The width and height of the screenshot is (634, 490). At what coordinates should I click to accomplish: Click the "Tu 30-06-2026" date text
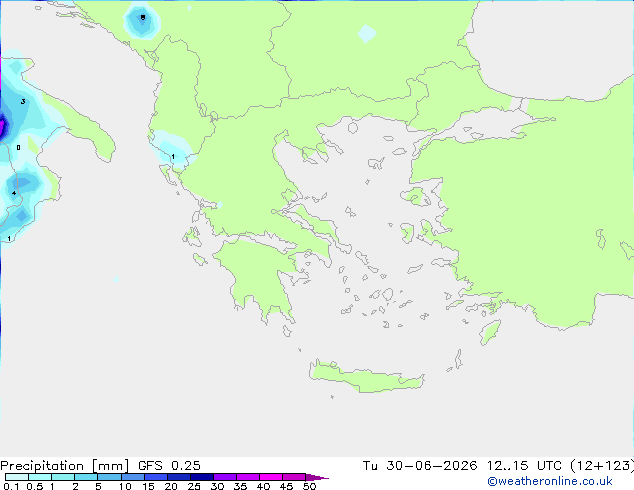420,466
